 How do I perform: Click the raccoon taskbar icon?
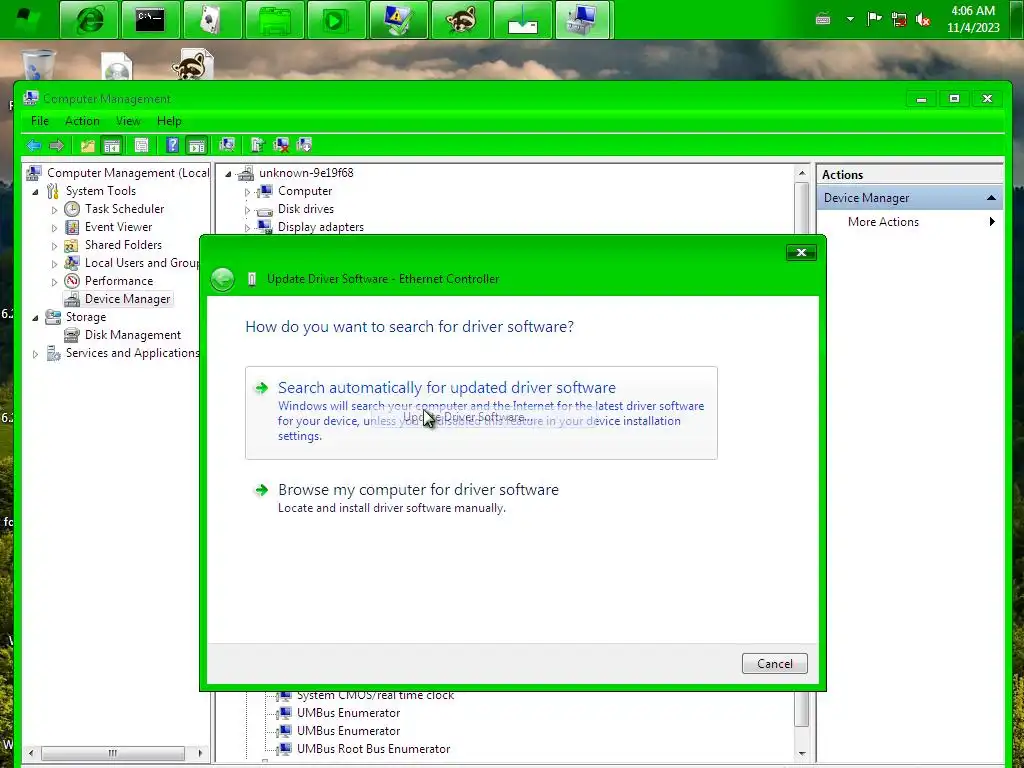click(460, 20)
